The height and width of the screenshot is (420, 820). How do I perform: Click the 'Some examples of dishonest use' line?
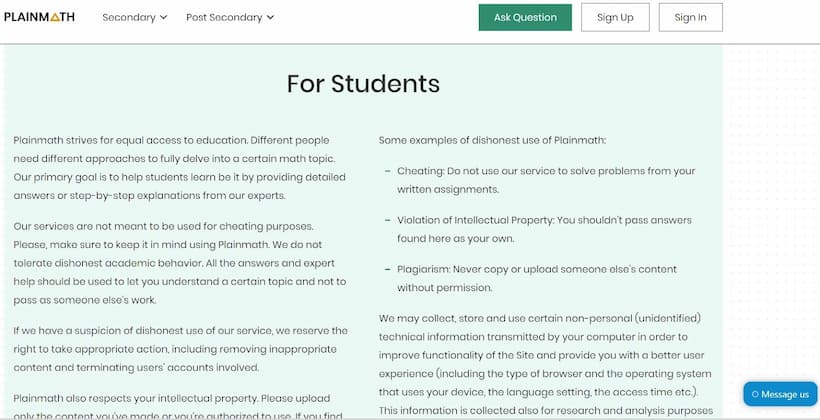coord(492,140)
